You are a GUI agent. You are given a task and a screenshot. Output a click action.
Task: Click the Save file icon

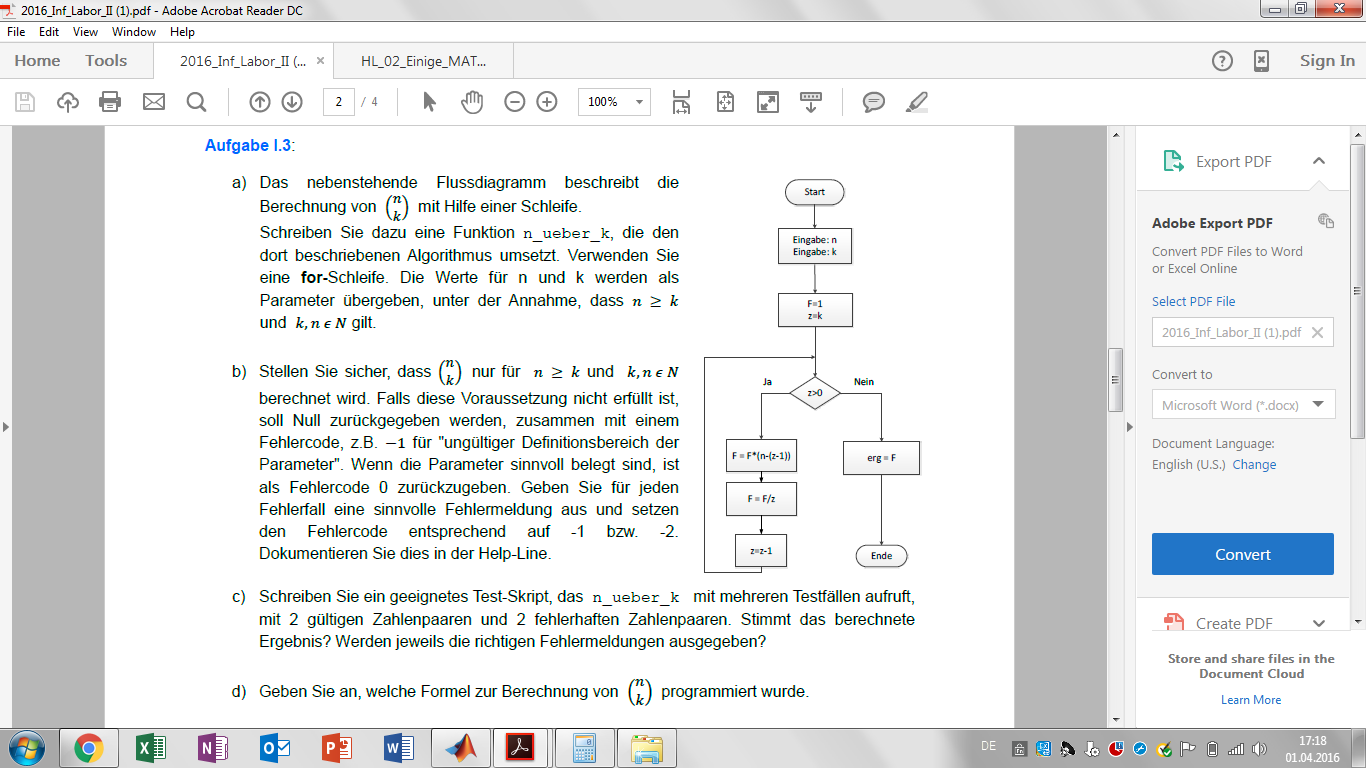point(25,102)
